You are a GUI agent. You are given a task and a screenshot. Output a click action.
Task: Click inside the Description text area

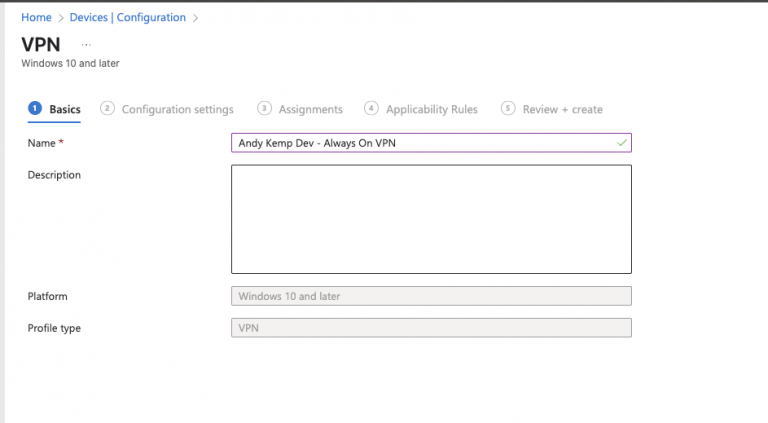click(x=431, y=219)
